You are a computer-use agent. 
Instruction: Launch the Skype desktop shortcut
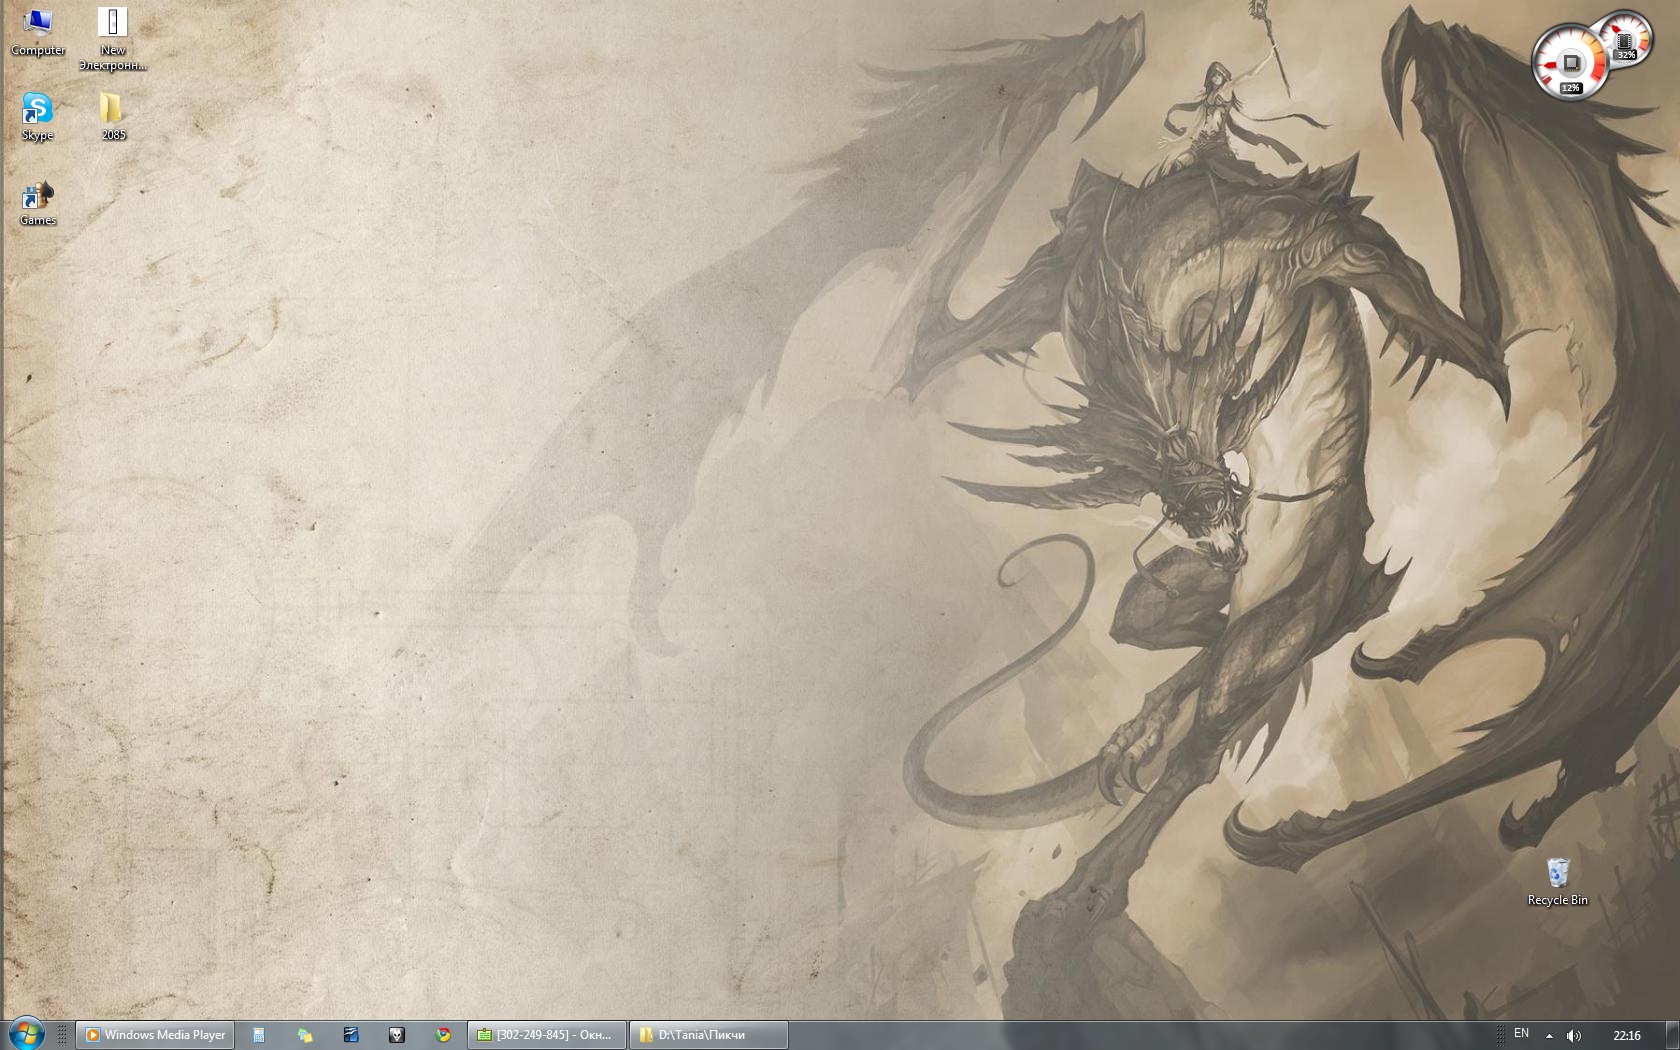[x=38, y=117]
